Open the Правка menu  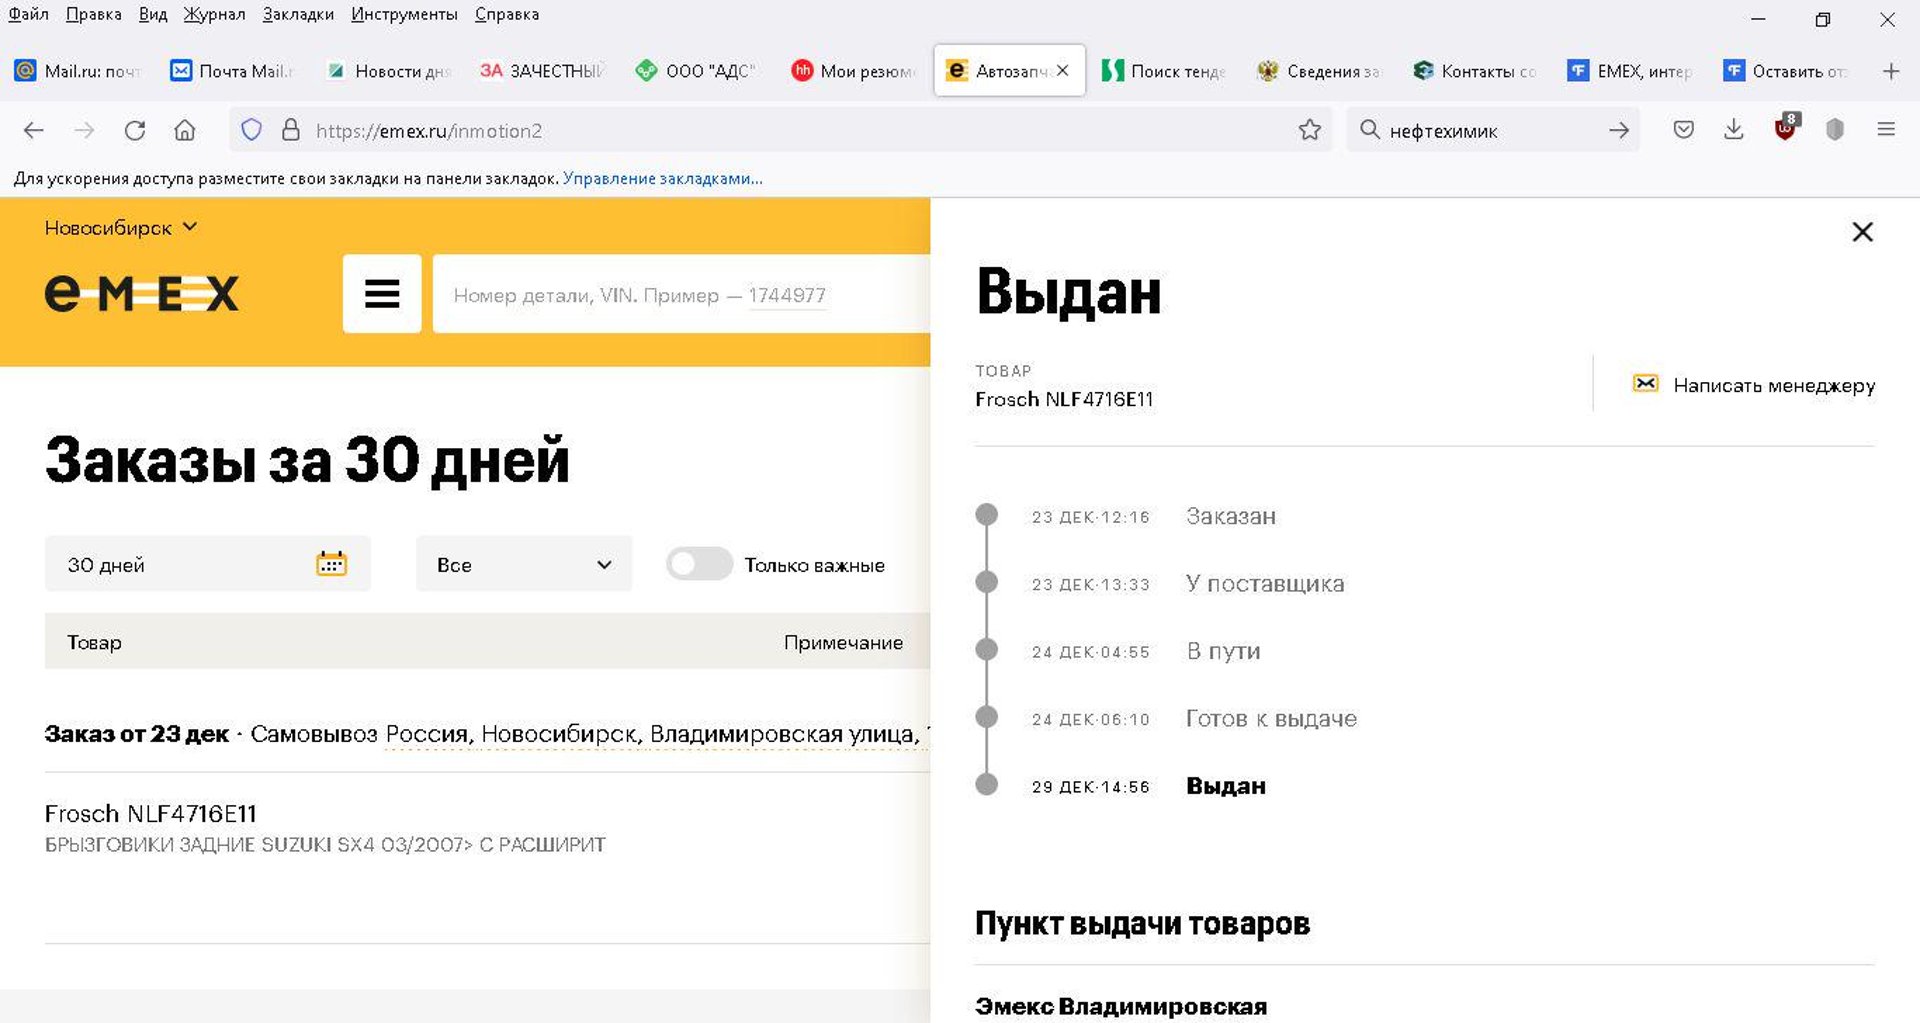coord(94,14)
